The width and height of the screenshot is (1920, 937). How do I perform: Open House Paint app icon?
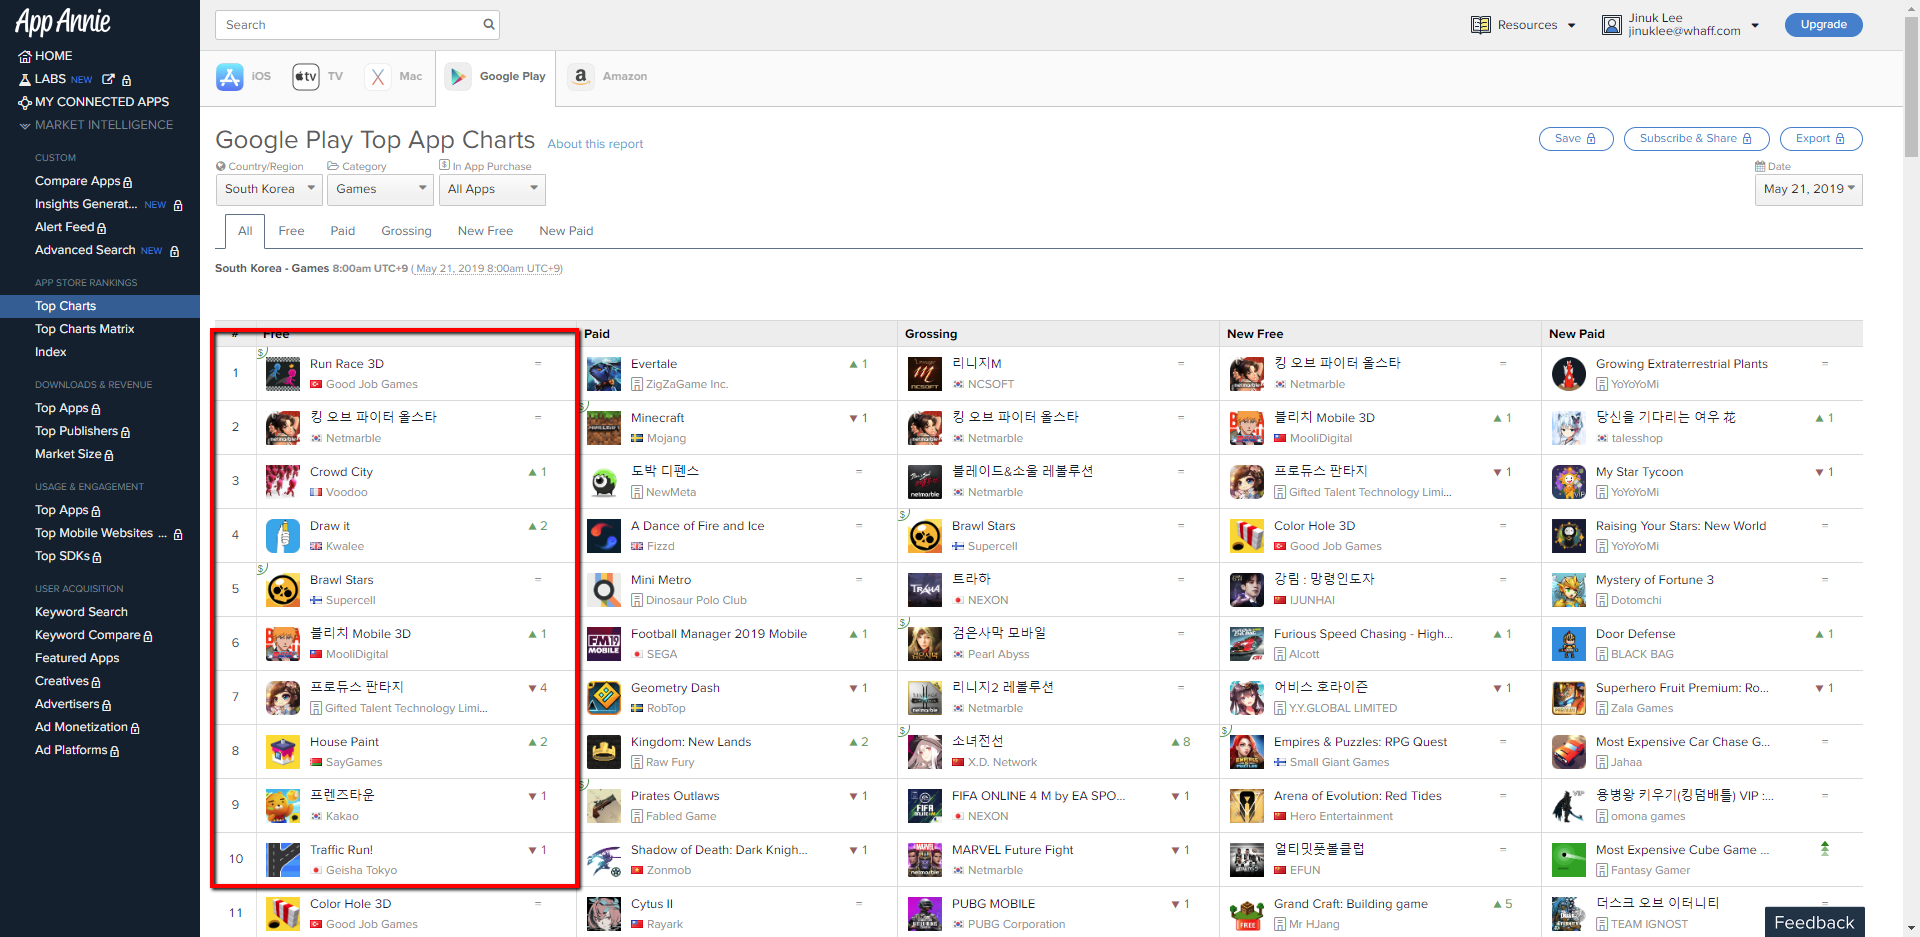283,751
